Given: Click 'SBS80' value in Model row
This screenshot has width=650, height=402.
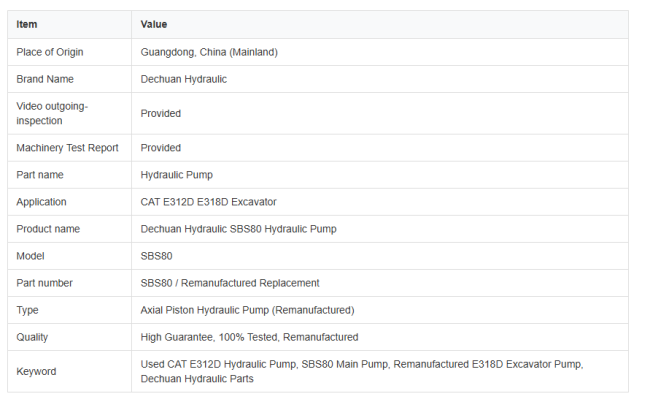Looking at the screenshot, I should coord(156,256).
